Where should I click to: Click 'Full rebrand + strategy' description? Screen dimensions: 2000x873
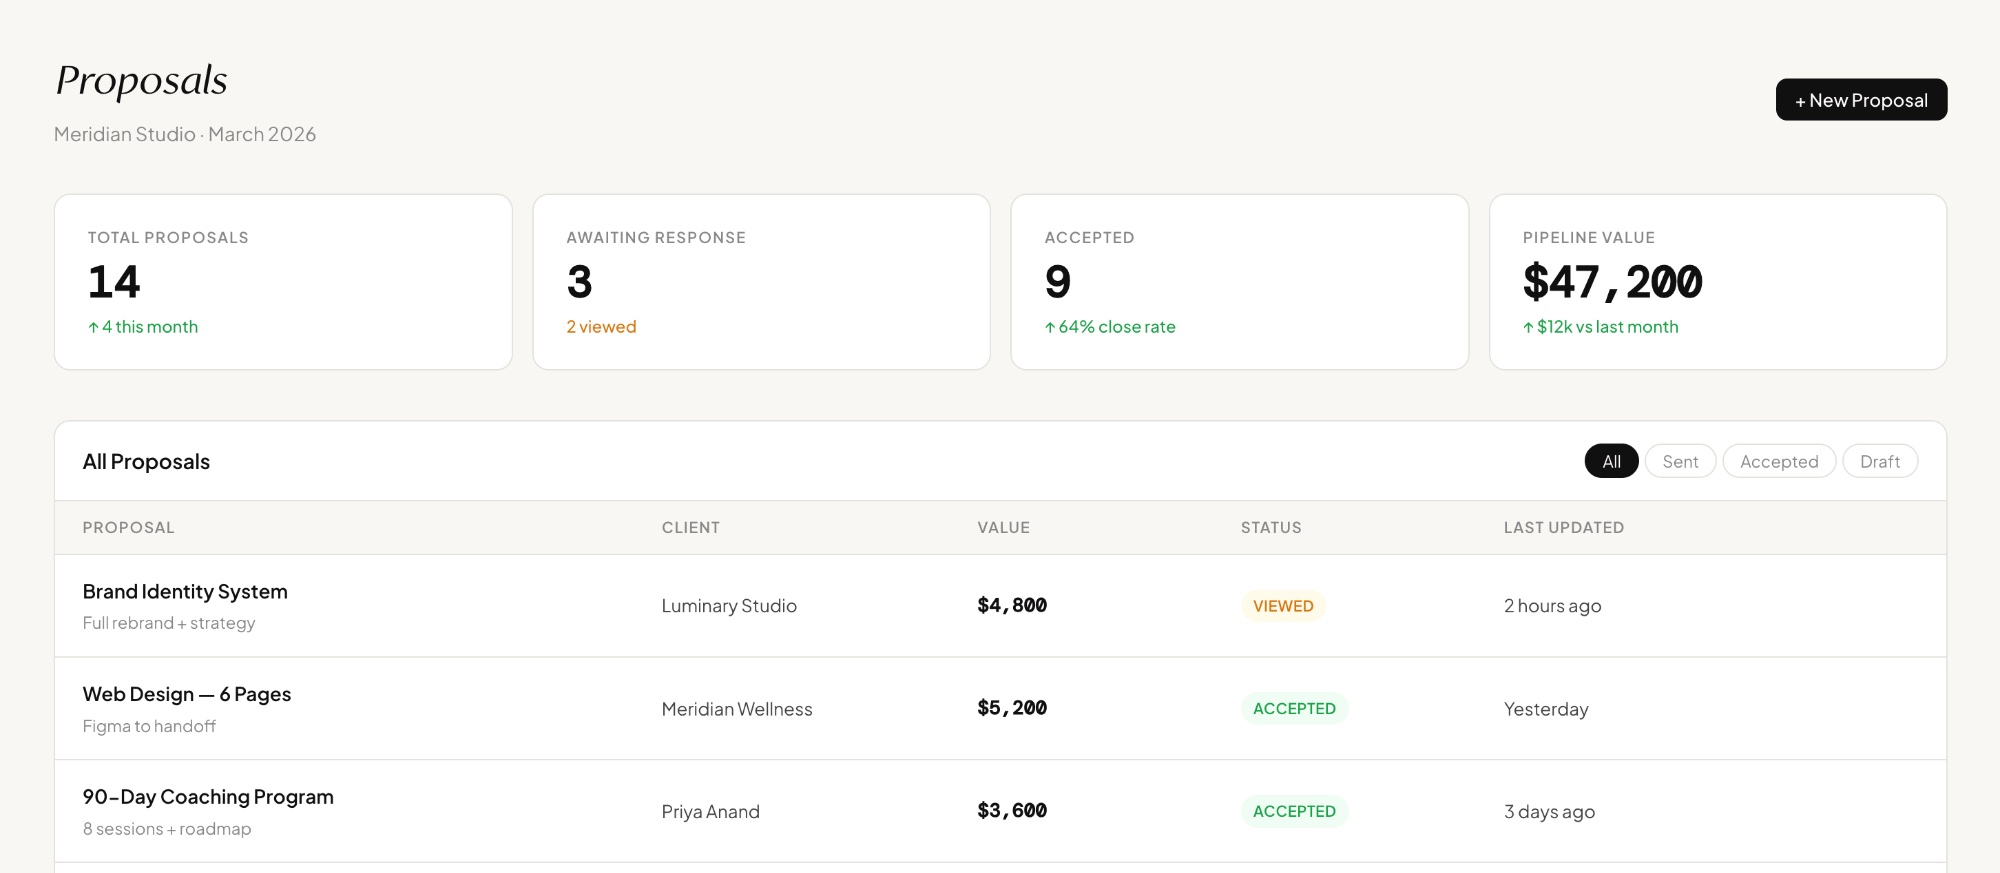[169, 623]
